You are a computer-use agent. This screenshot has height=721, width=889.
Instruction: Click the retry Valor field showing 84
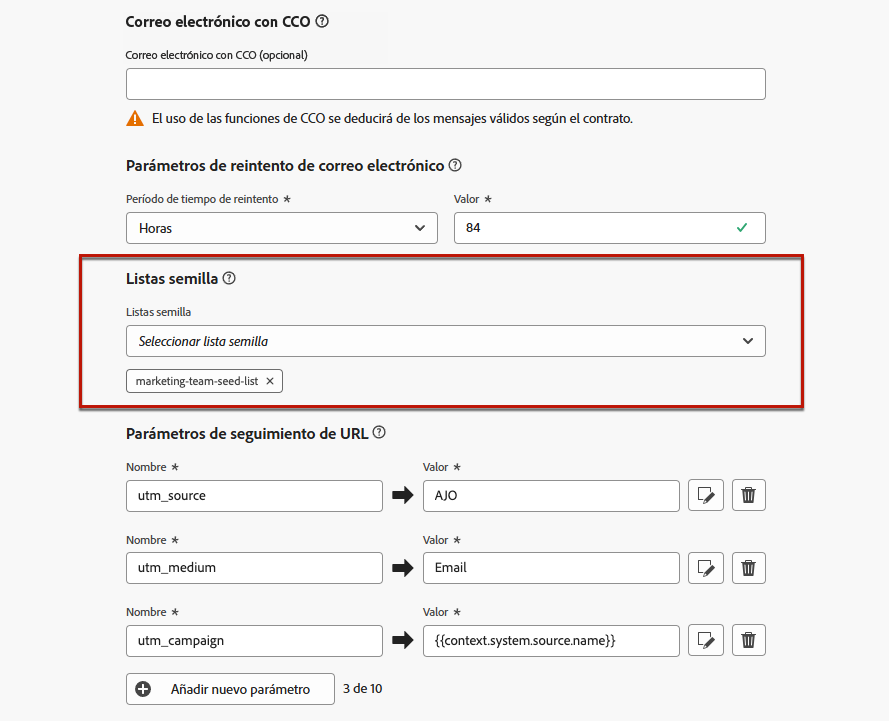[x=609, y=228]
